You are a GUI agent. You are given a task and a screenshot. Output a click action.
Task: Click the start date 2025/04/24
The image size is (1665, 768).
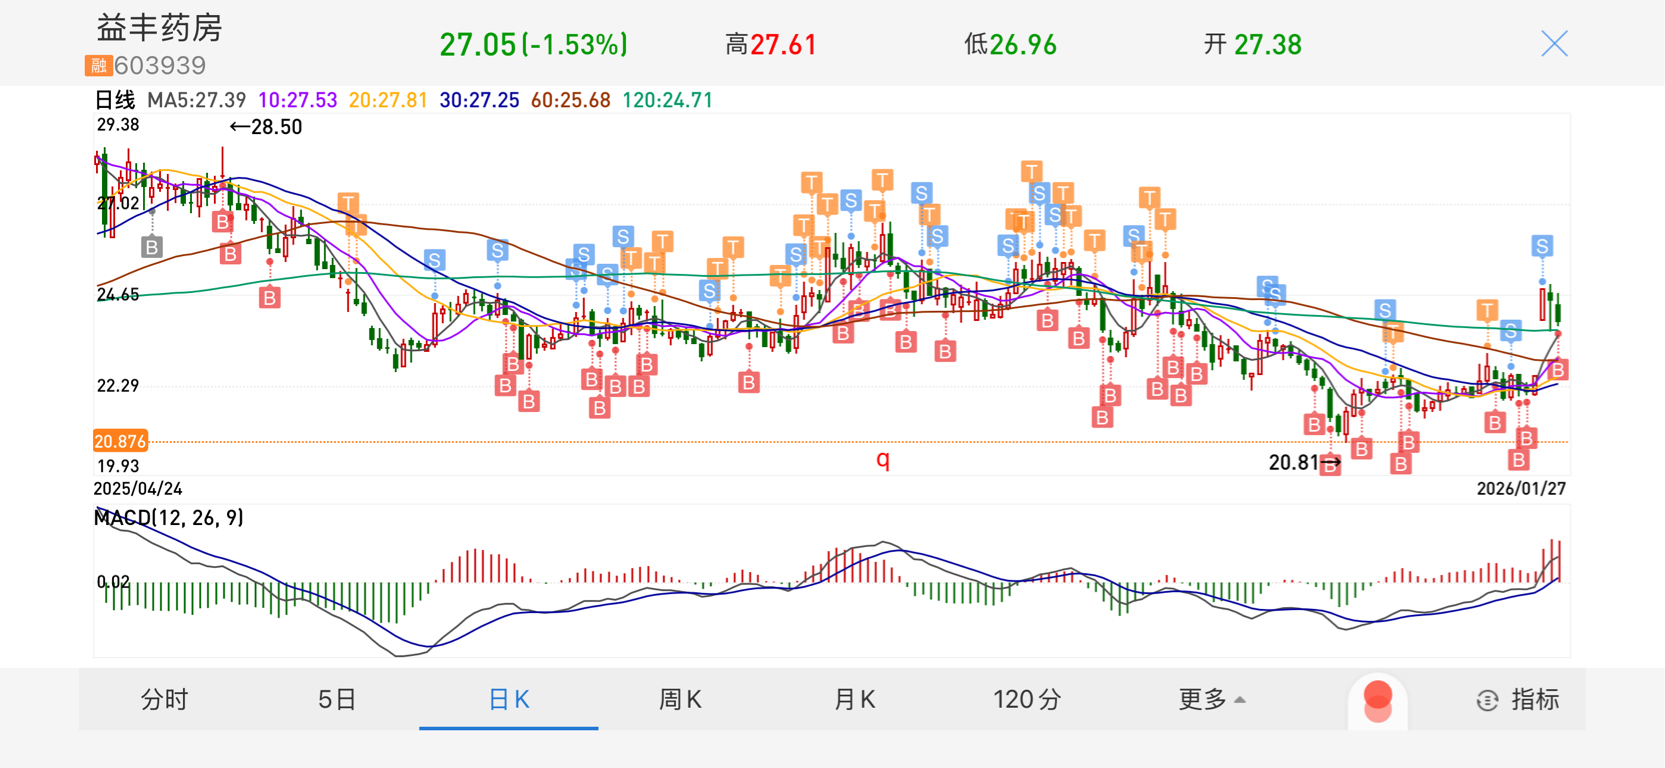point(138,488)
